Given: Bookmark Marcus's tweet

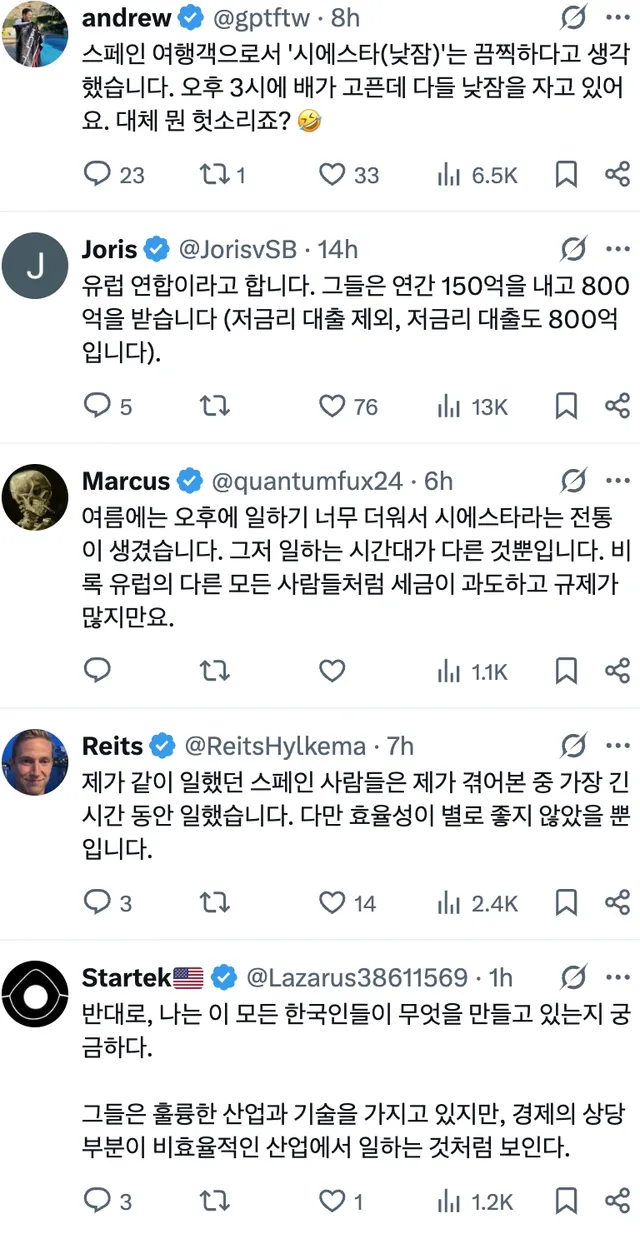Looking at the screenshot, I should 566,670.
